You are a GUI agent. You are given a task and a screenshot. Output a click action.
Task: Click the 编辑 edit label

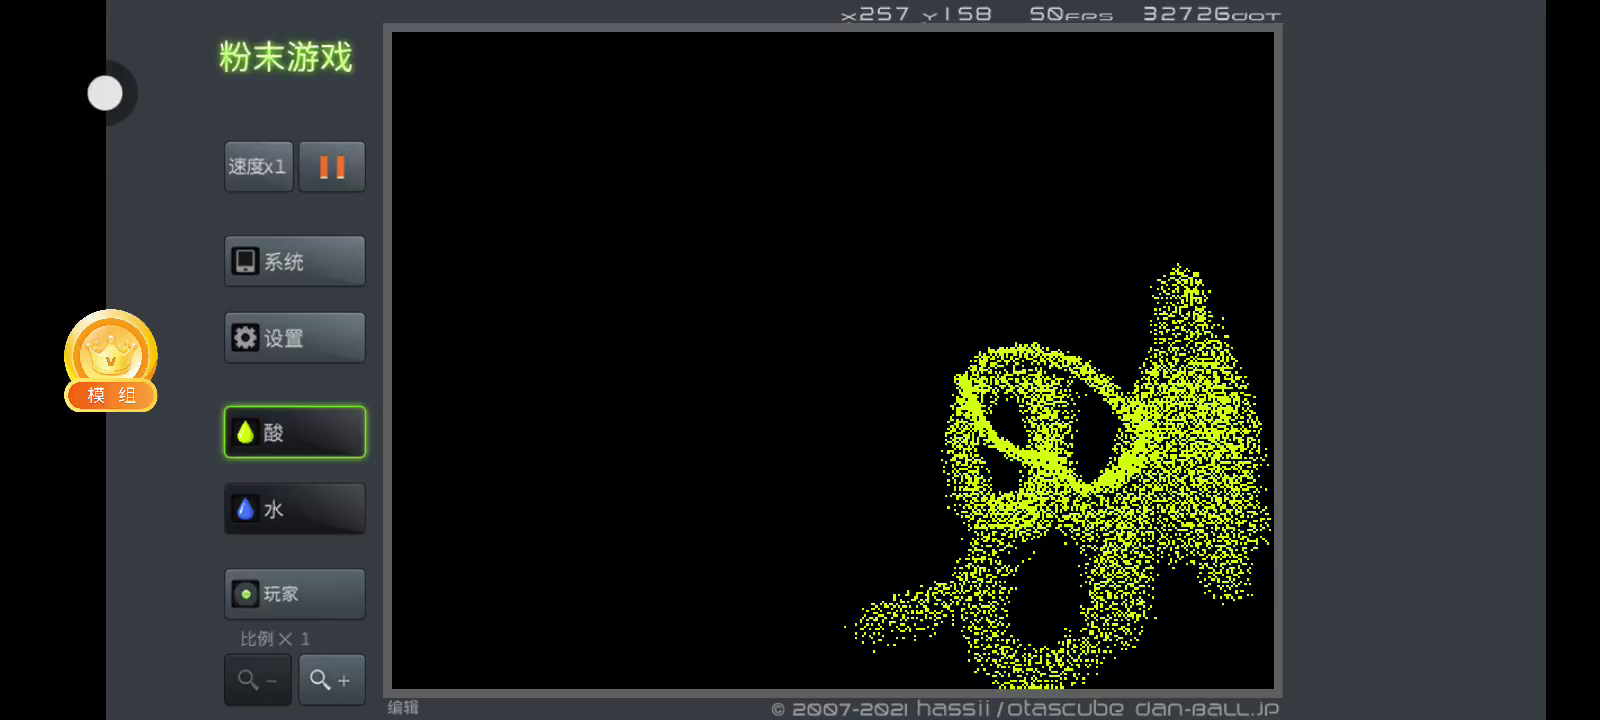click(x=403, y=707)
